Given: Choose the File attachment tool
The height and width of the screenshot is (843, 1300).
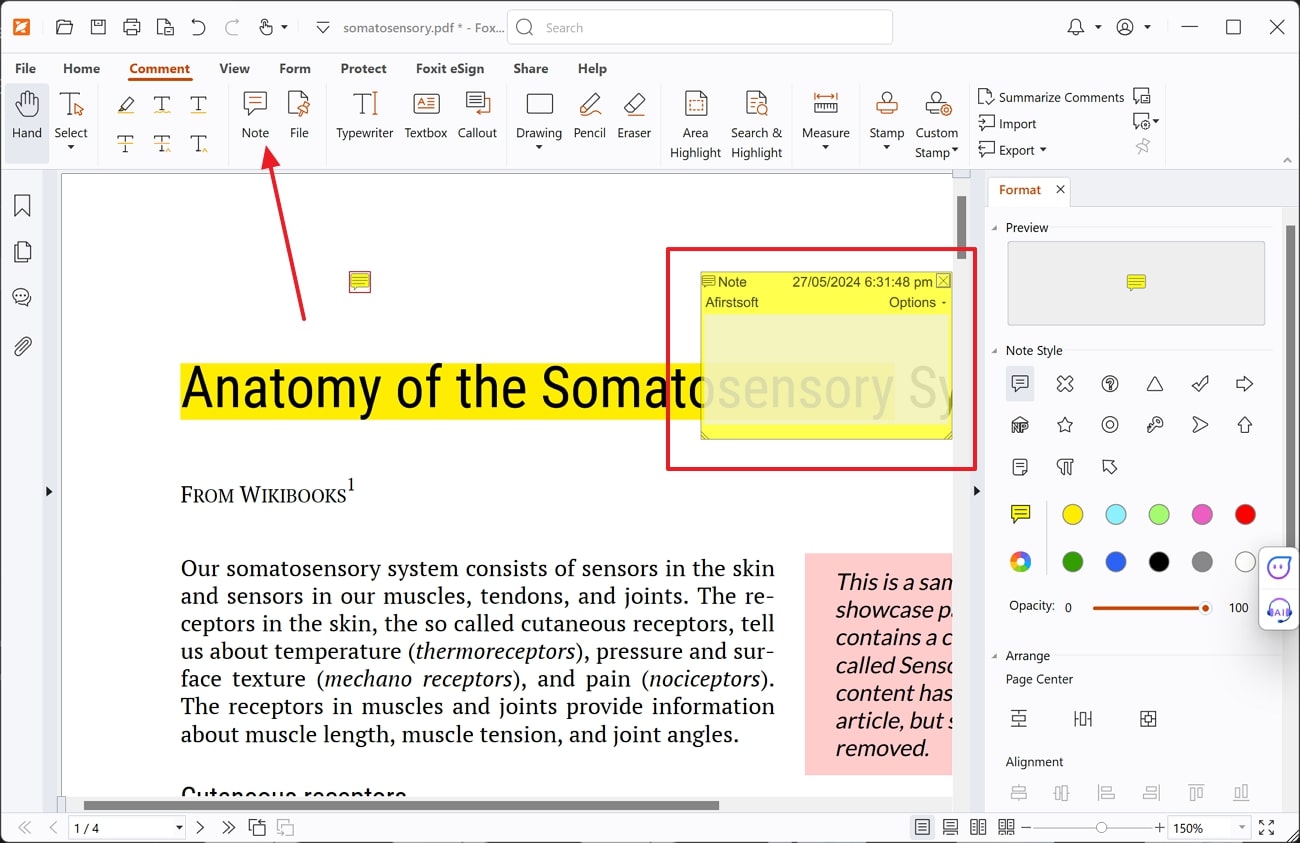Looking at the screenshot, I should [x=299, y=115].
